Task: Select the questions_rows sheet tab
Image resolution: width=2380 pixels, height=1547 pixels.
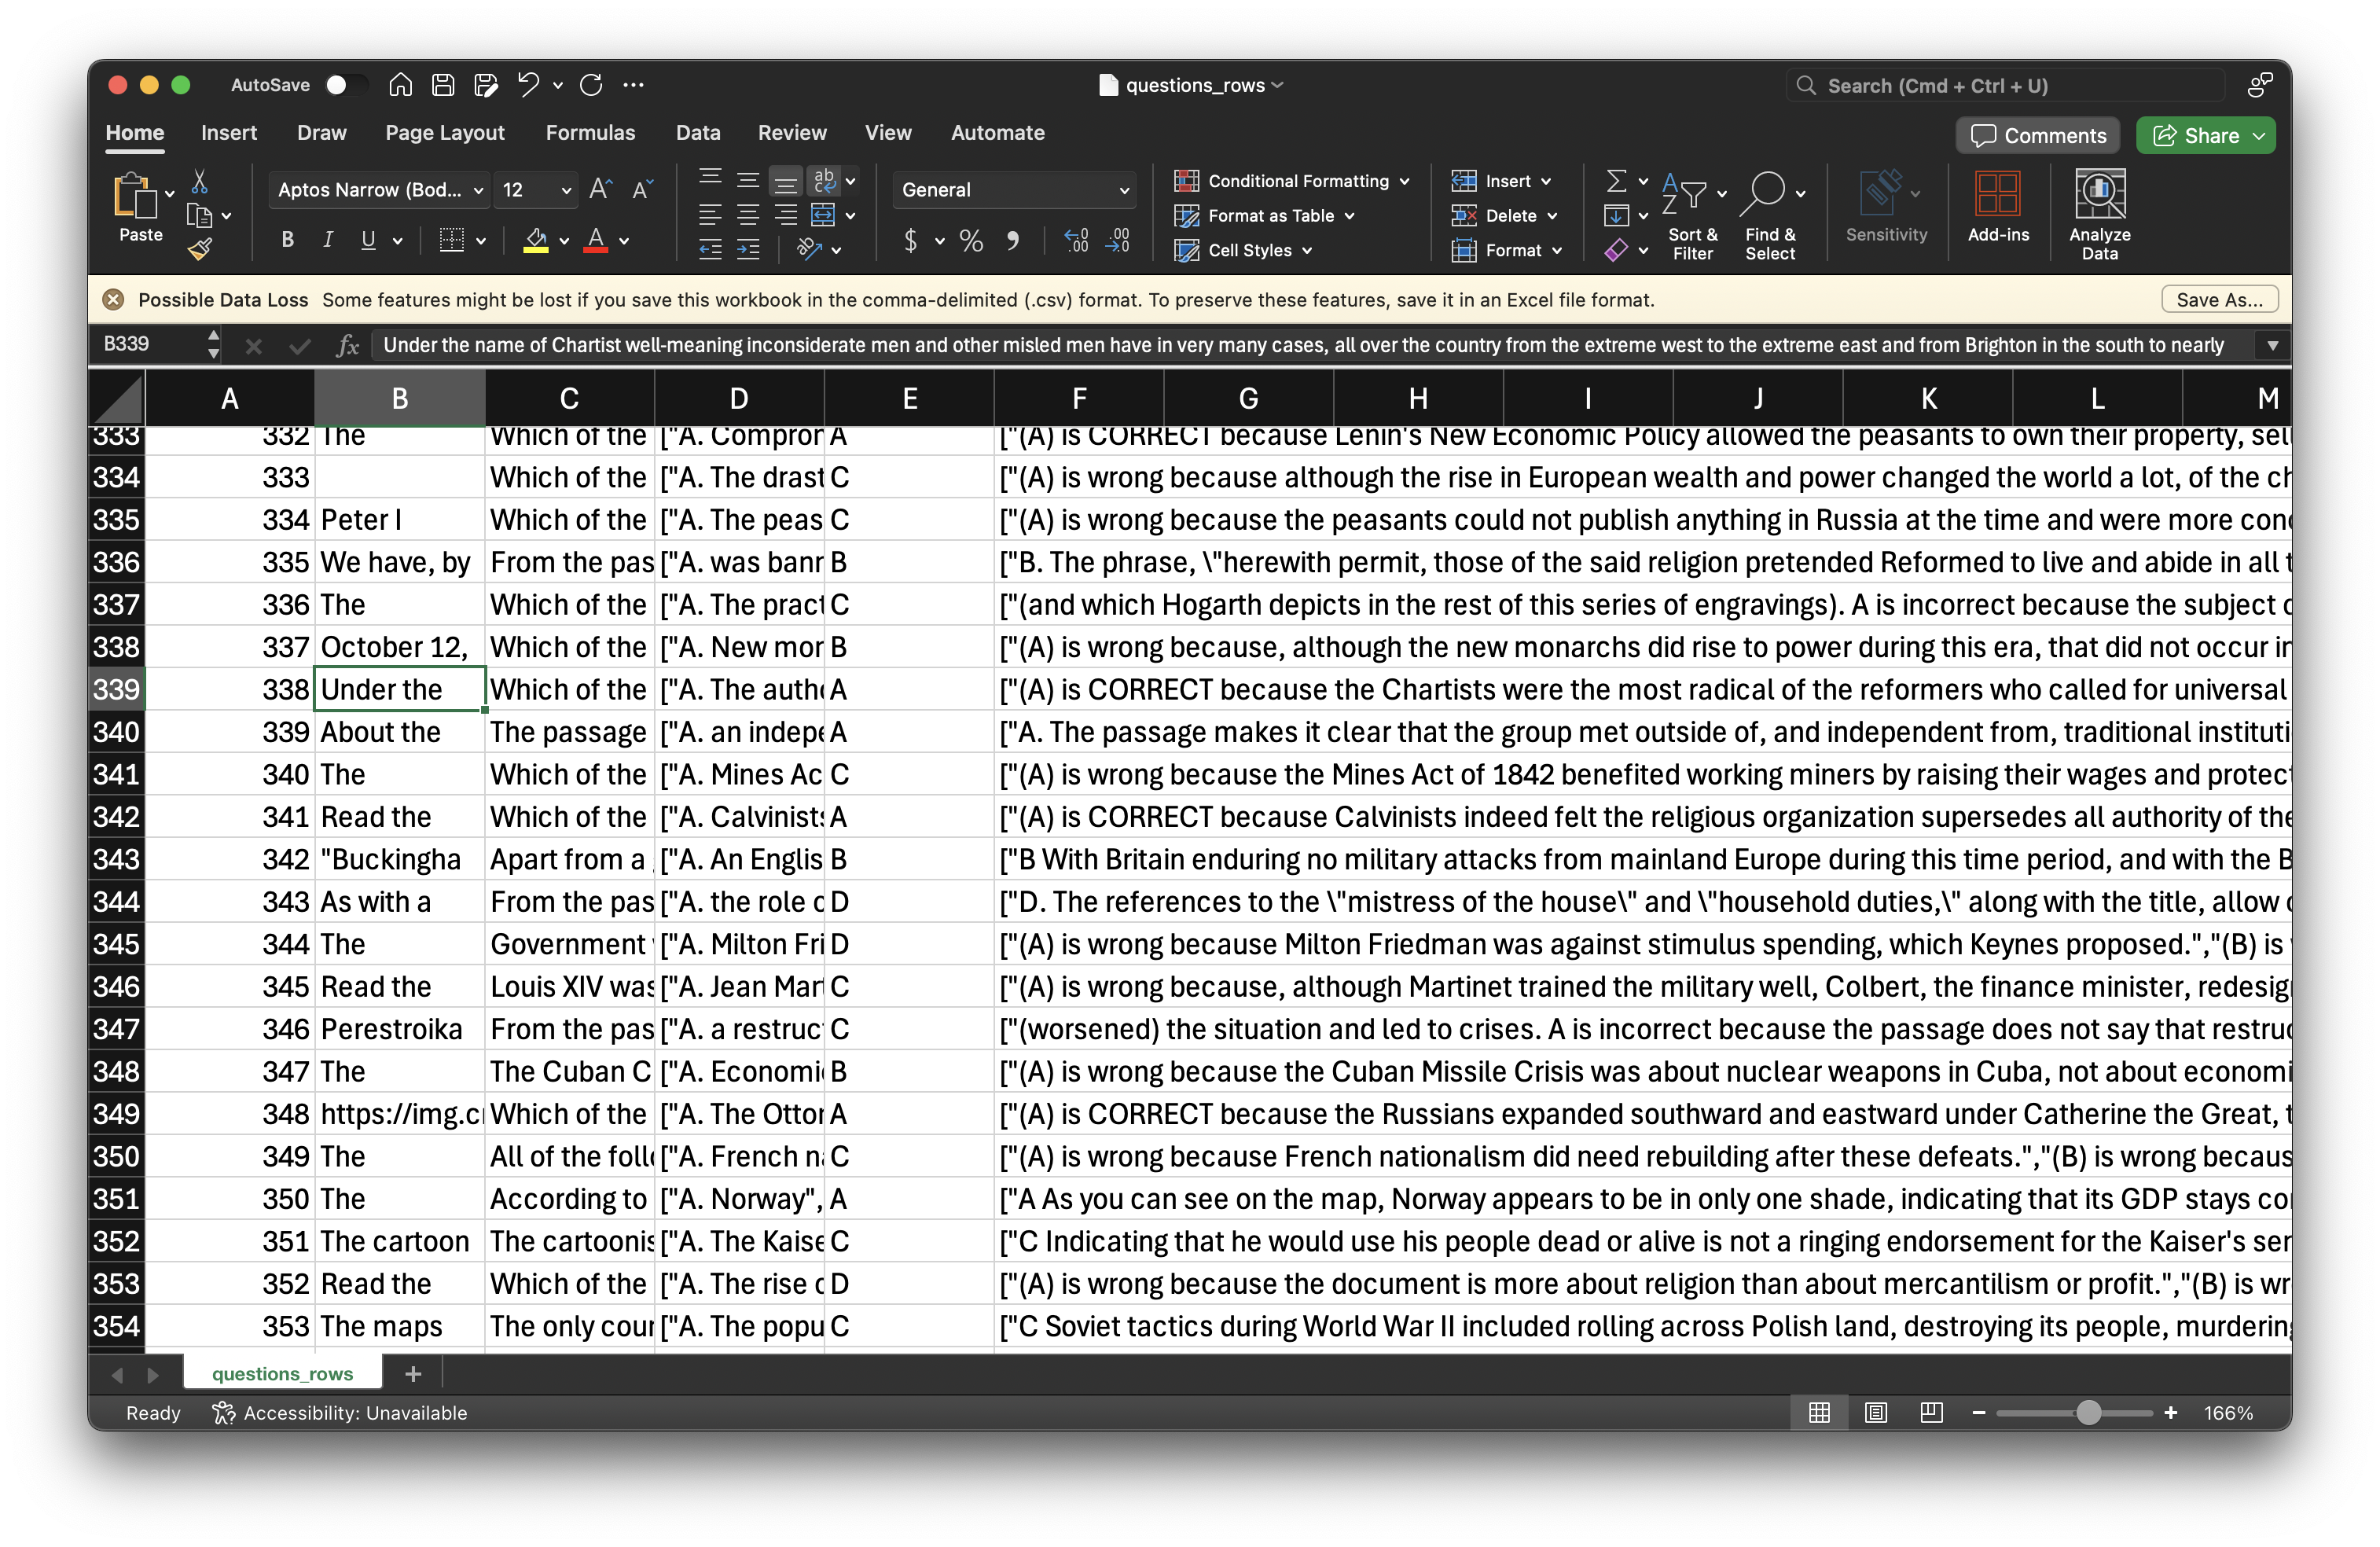Action: [283, 1374]
